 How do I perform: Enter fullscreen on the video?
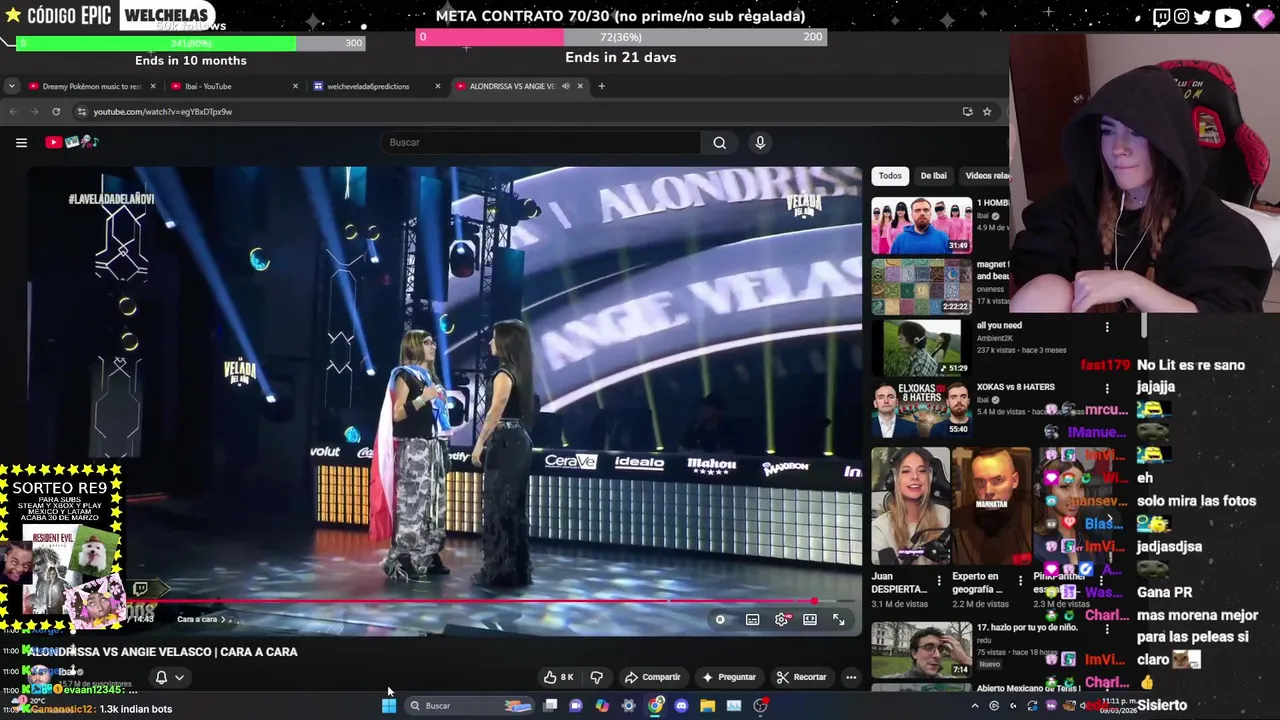coord(838,620)
